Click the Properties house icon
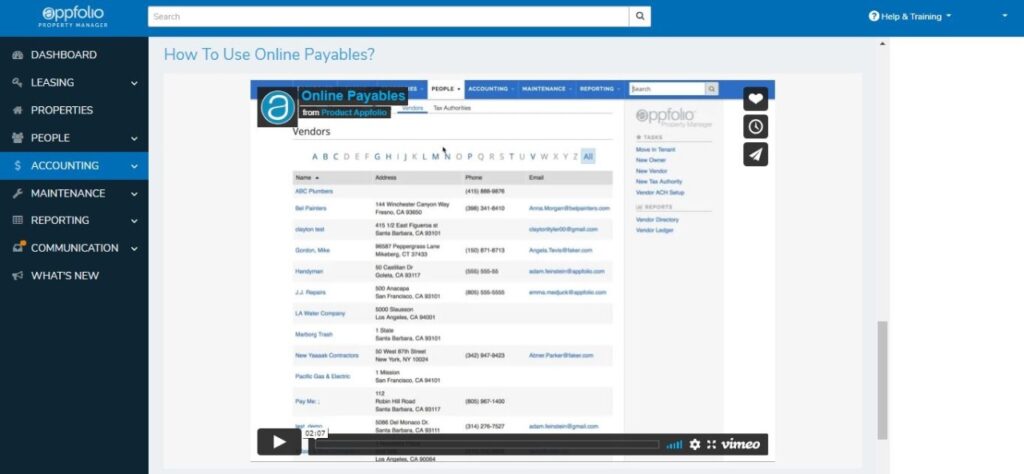The image size is (1024, 474). [18, 110]
